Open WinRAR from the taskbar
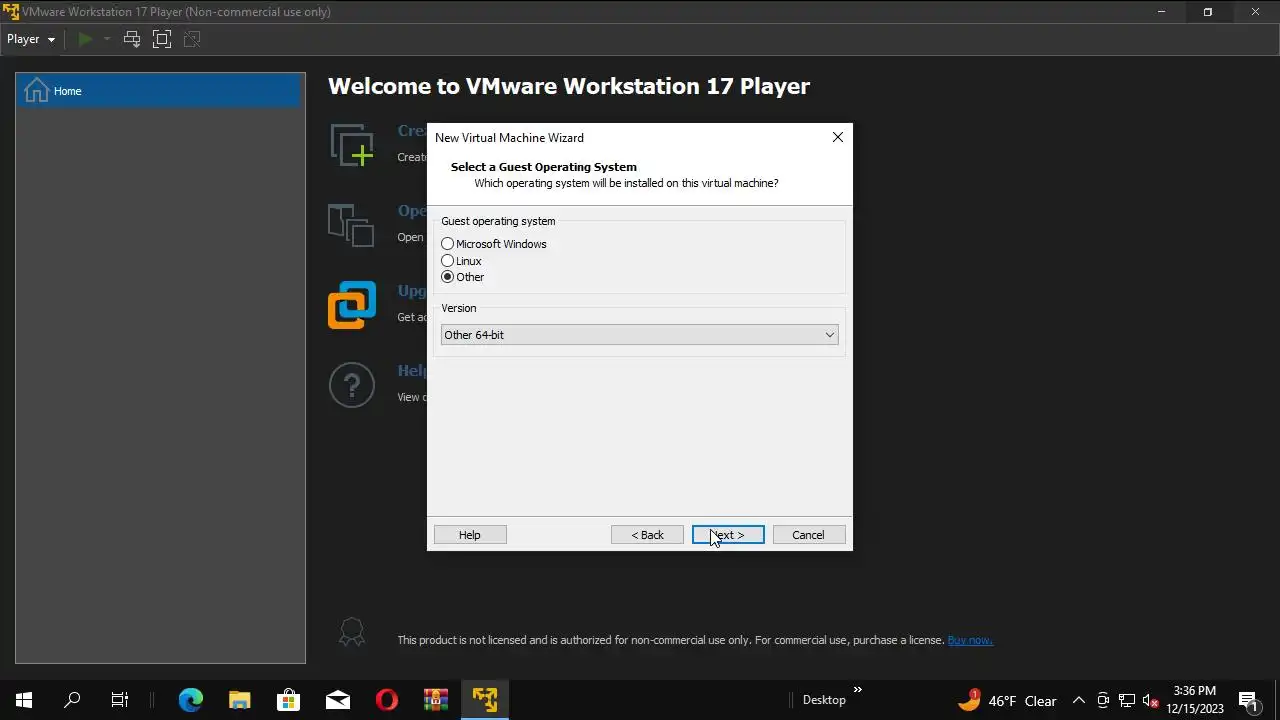The width and height of the screenshot is (1280, 720). click(x=436, y=700)
